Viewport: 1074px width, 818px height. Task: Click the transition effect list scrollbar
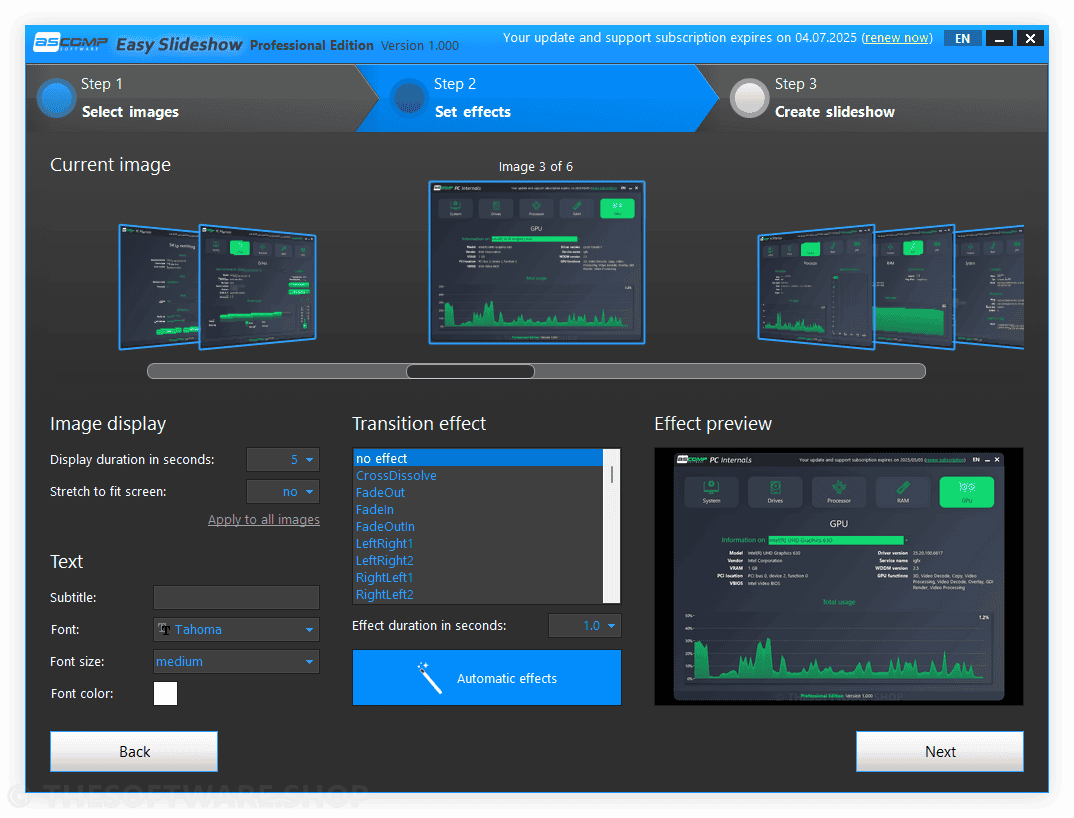[612, 526]
